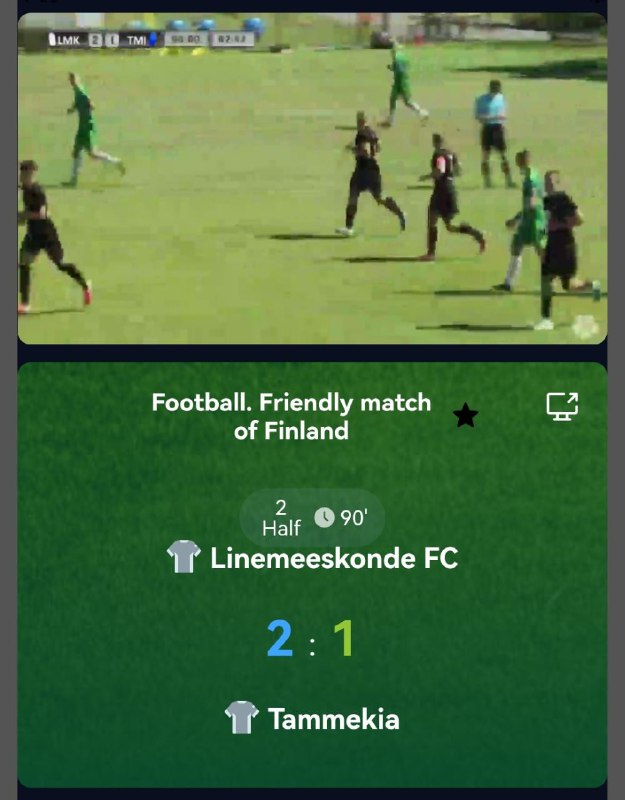Select the Linemeeskonde FC jersey icon
This screenshot has width=625, height=800.
(184, 557)
